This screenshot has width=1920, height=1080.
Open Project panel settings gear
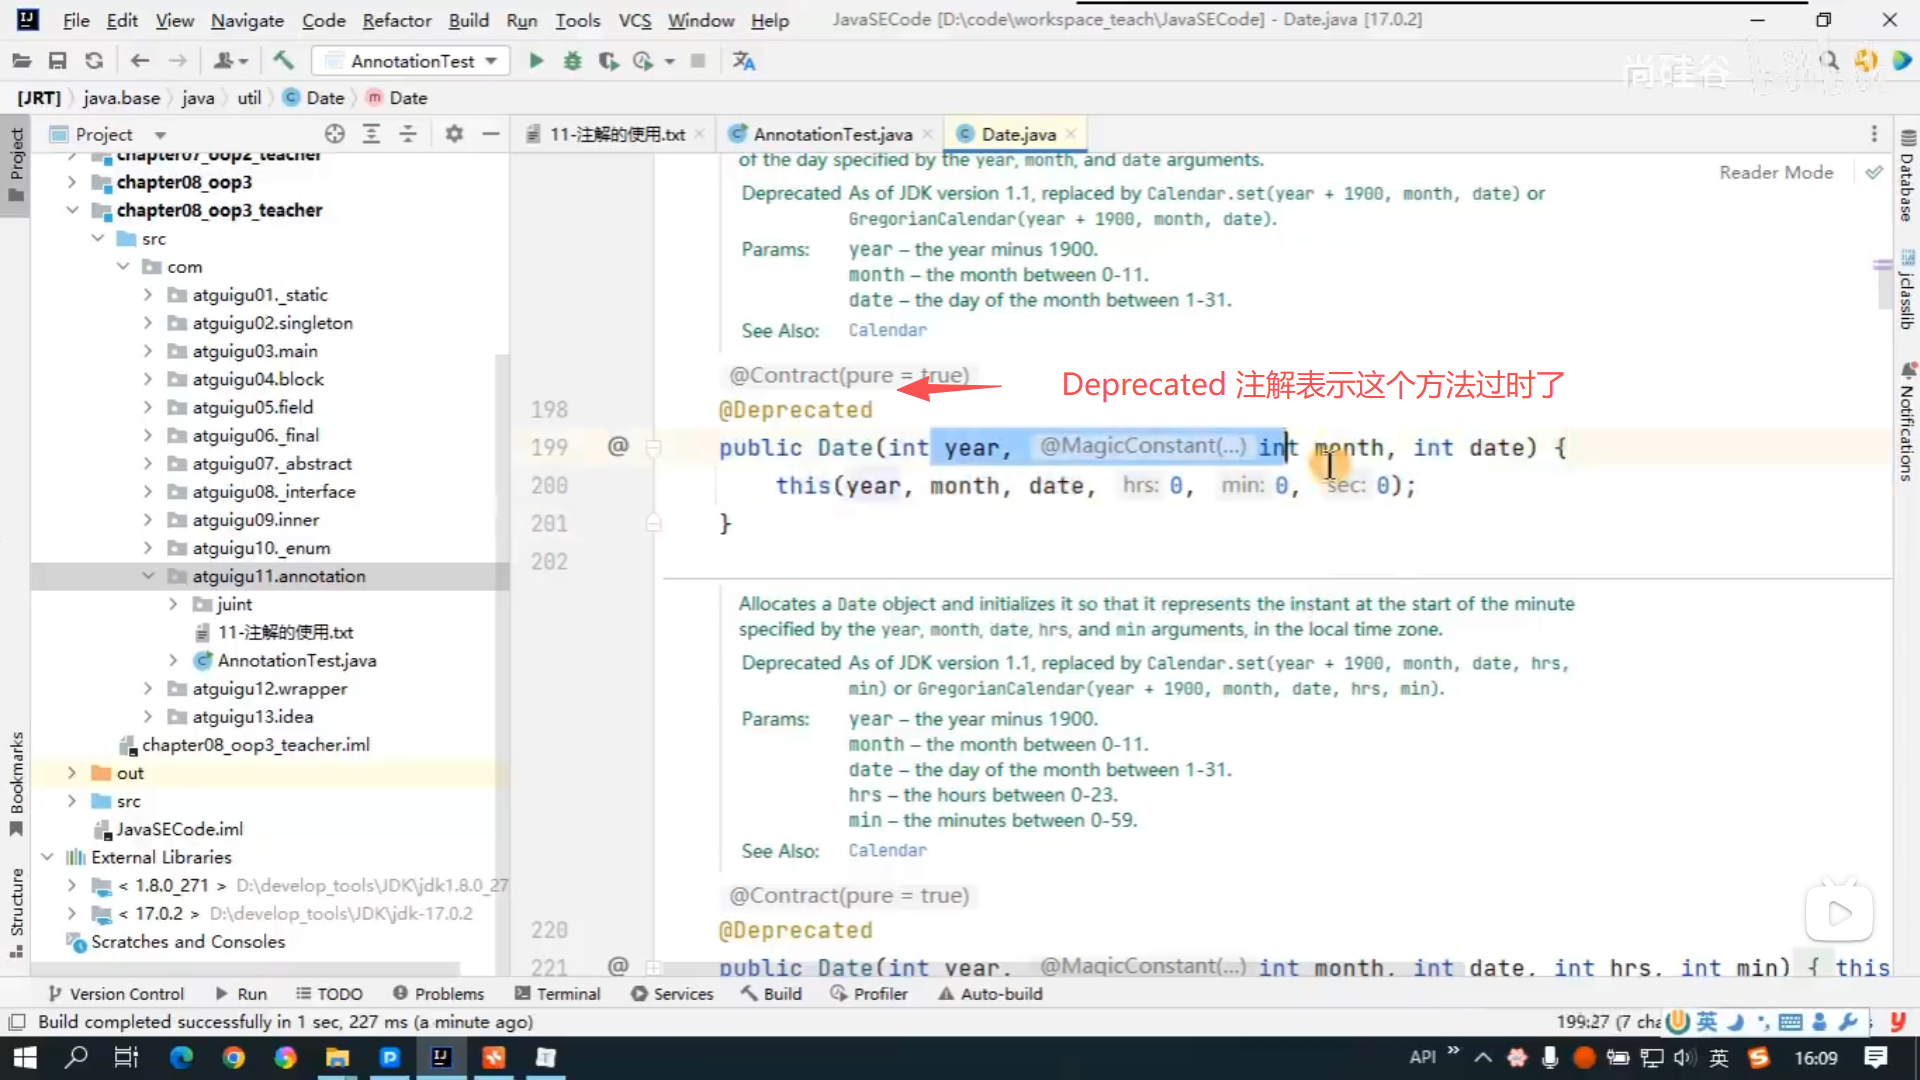[x=454, y=134]
